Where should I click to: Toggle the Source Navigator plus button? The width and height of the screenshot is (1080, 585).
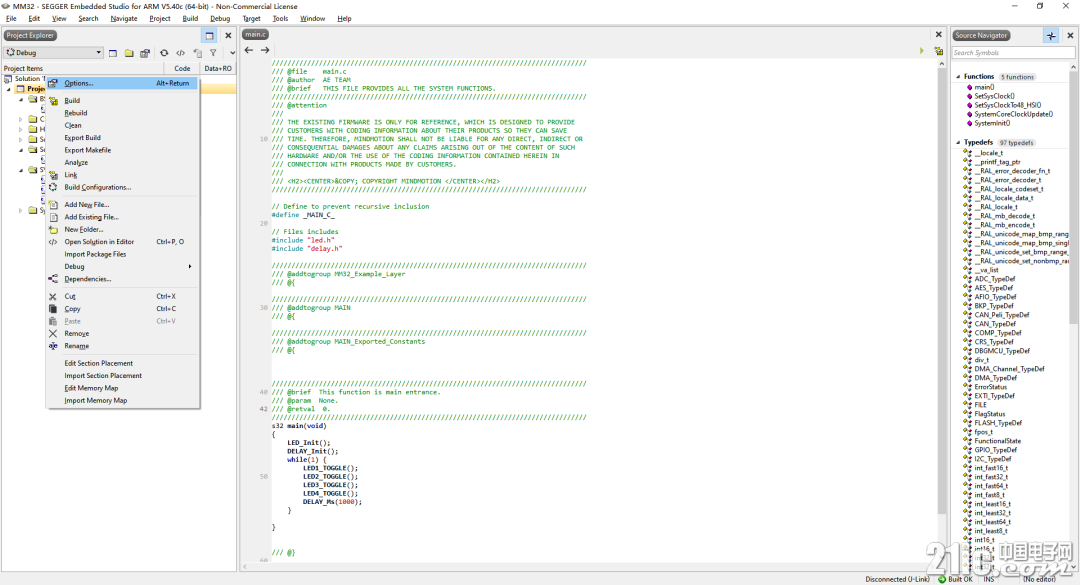tap(1051, 35)
